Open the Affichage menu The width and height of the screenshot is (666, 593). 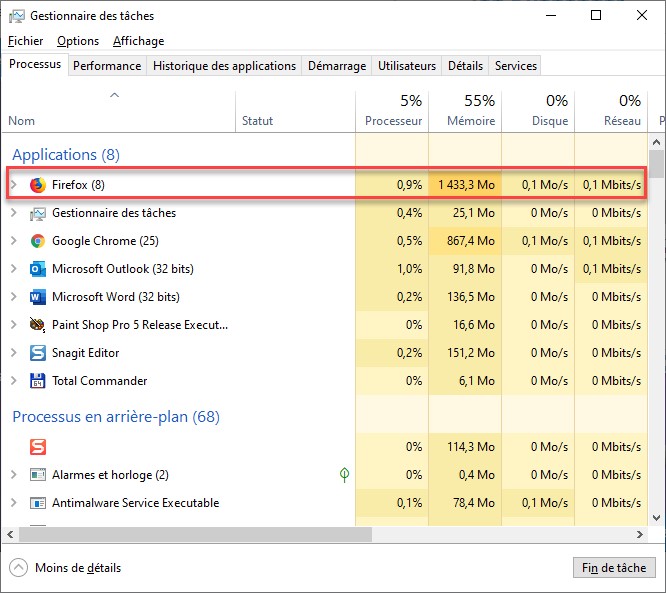tap(138, 41)
